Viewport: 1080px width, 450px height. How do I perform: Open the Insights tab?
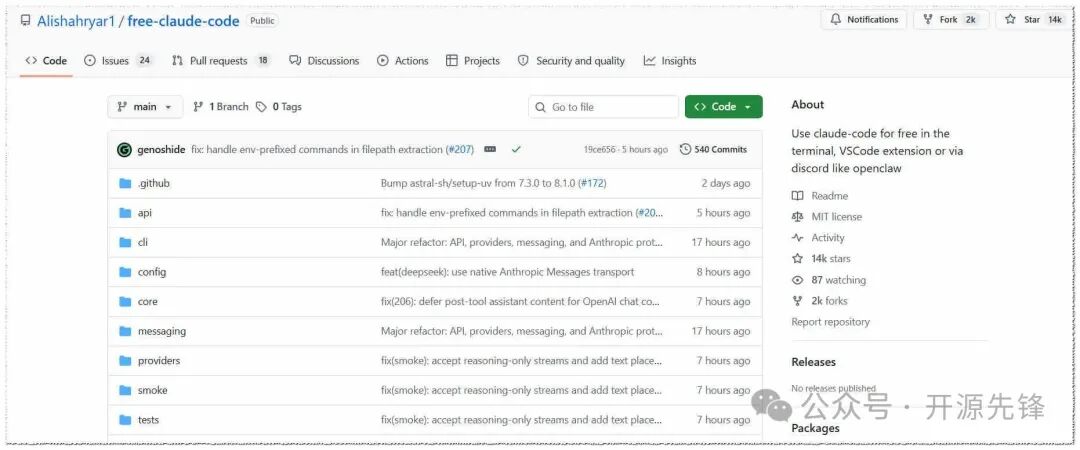(670, 61)
